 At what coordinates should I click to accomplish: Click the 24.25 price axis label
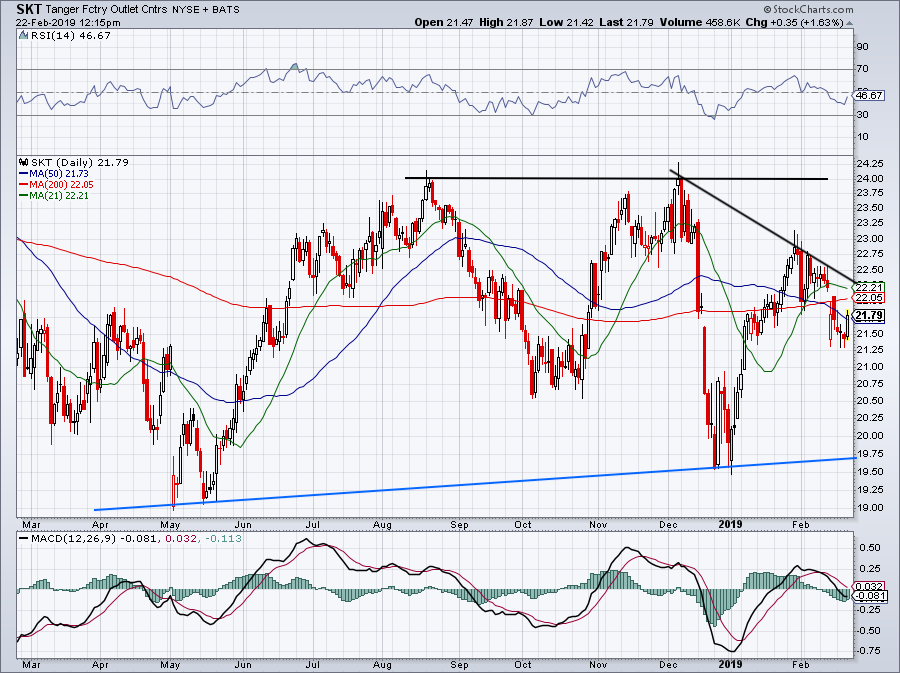pyautogui.click(x=870, y=164)
